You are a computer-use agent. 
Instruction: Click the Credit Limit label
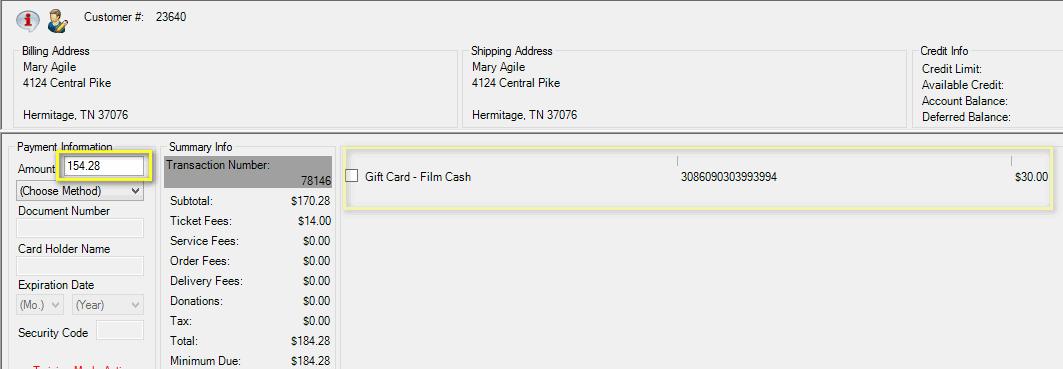point(952,69)
